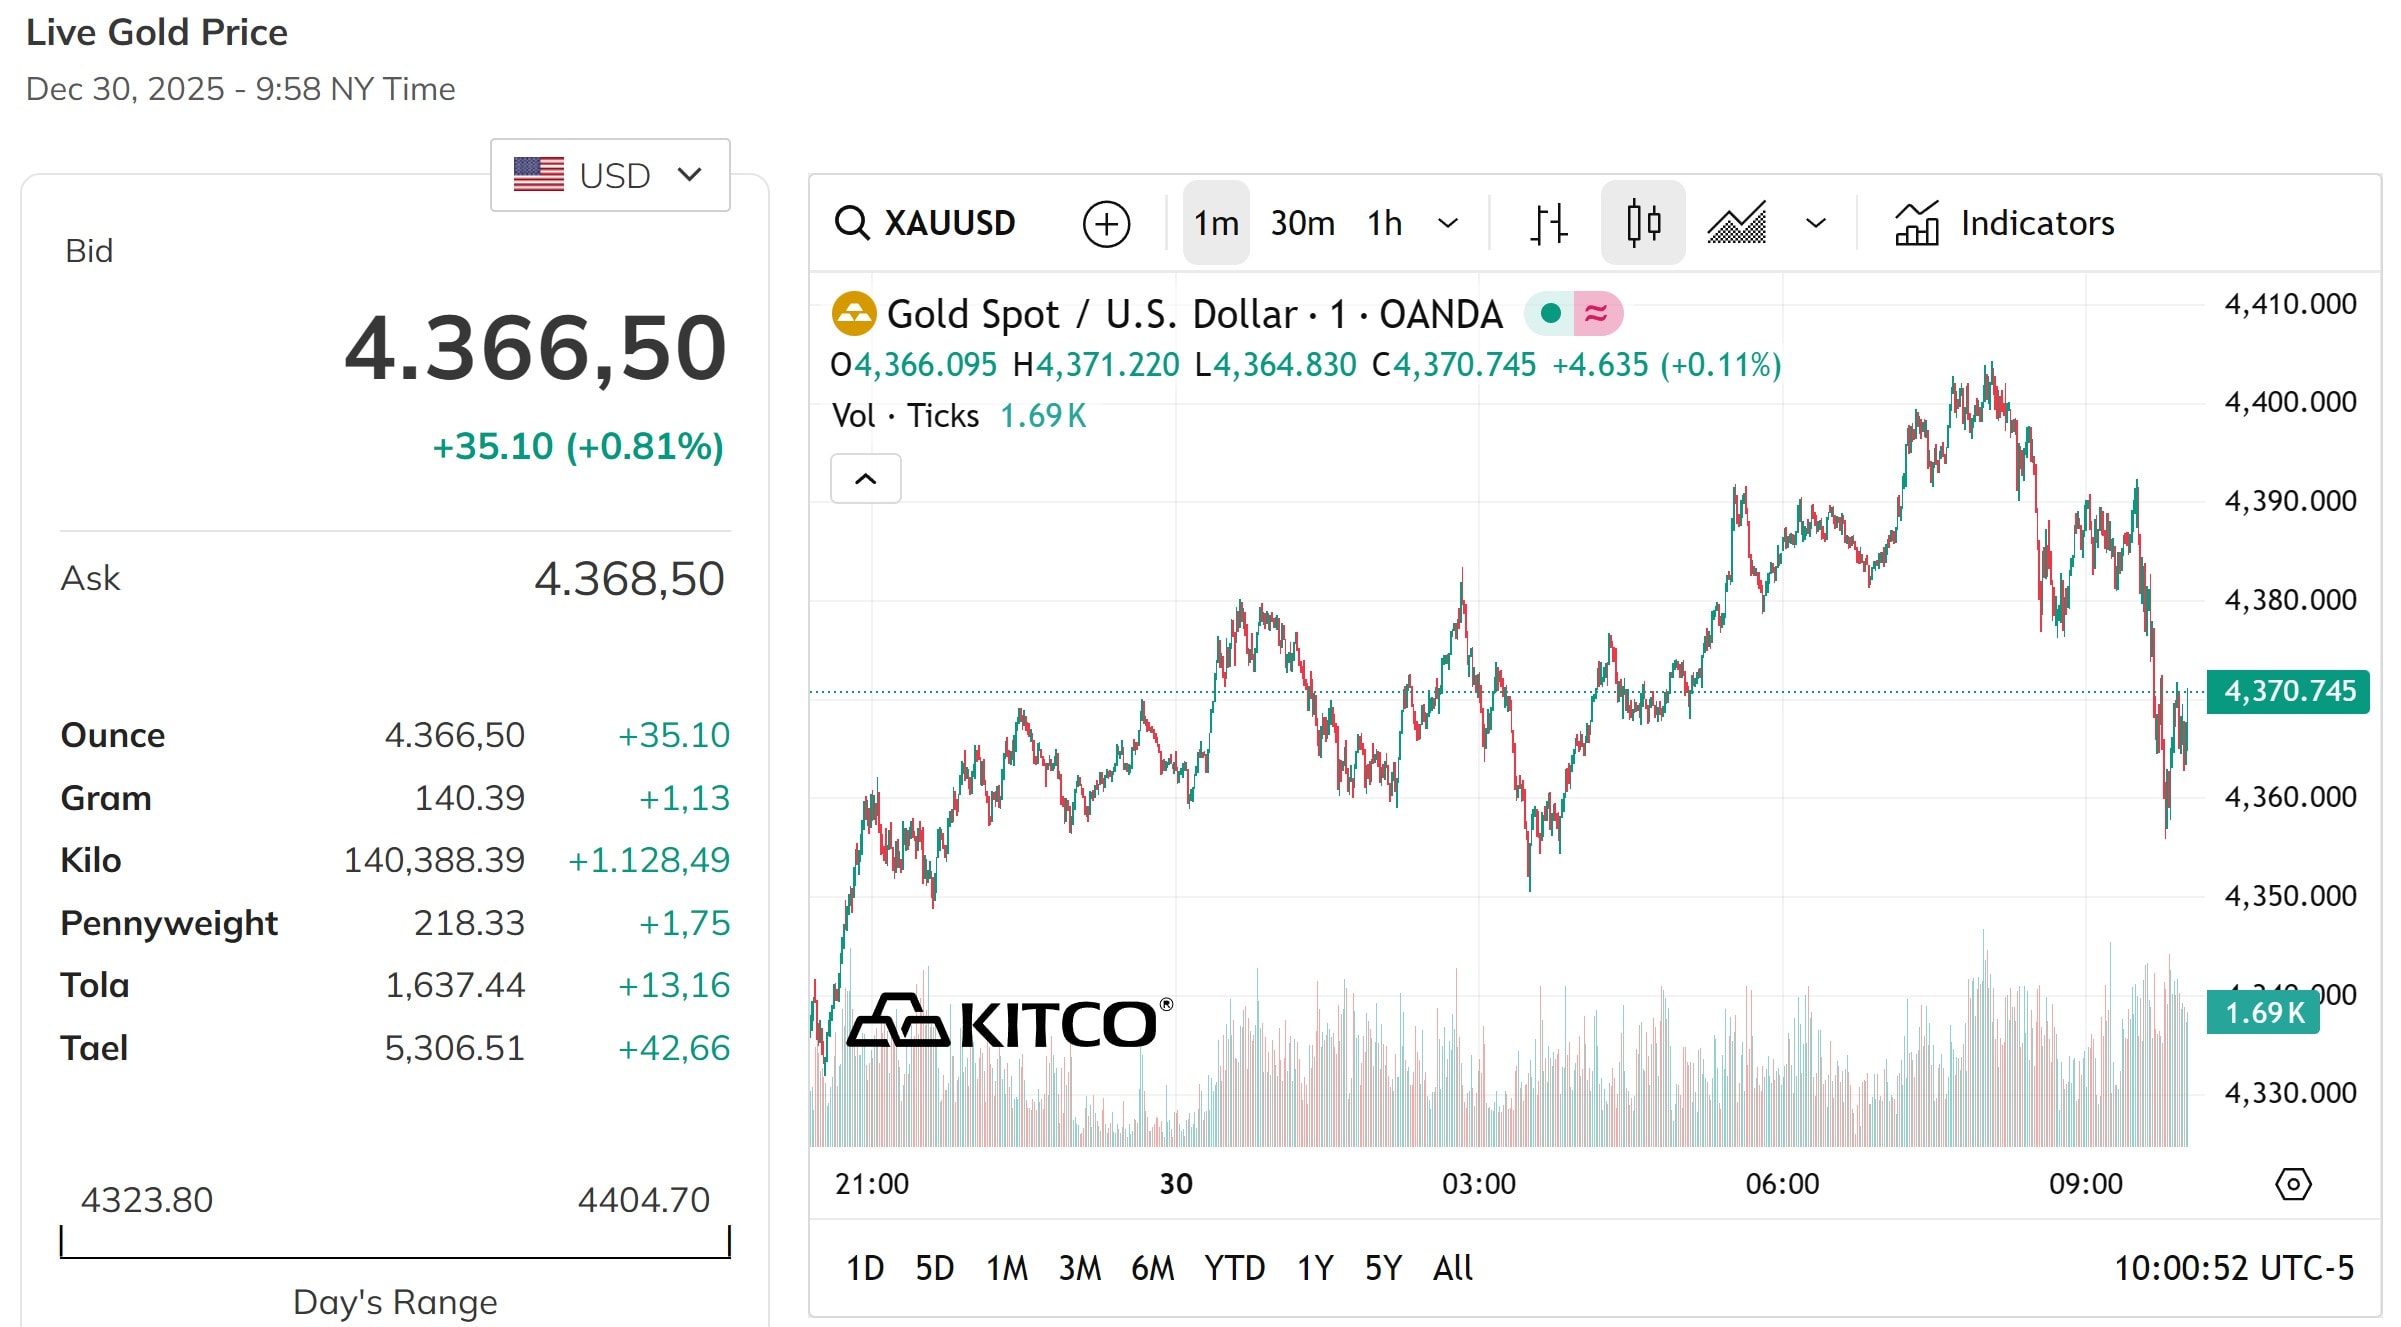
Task: Select the bars chart style icon
Action: [x=1548, y=223]
